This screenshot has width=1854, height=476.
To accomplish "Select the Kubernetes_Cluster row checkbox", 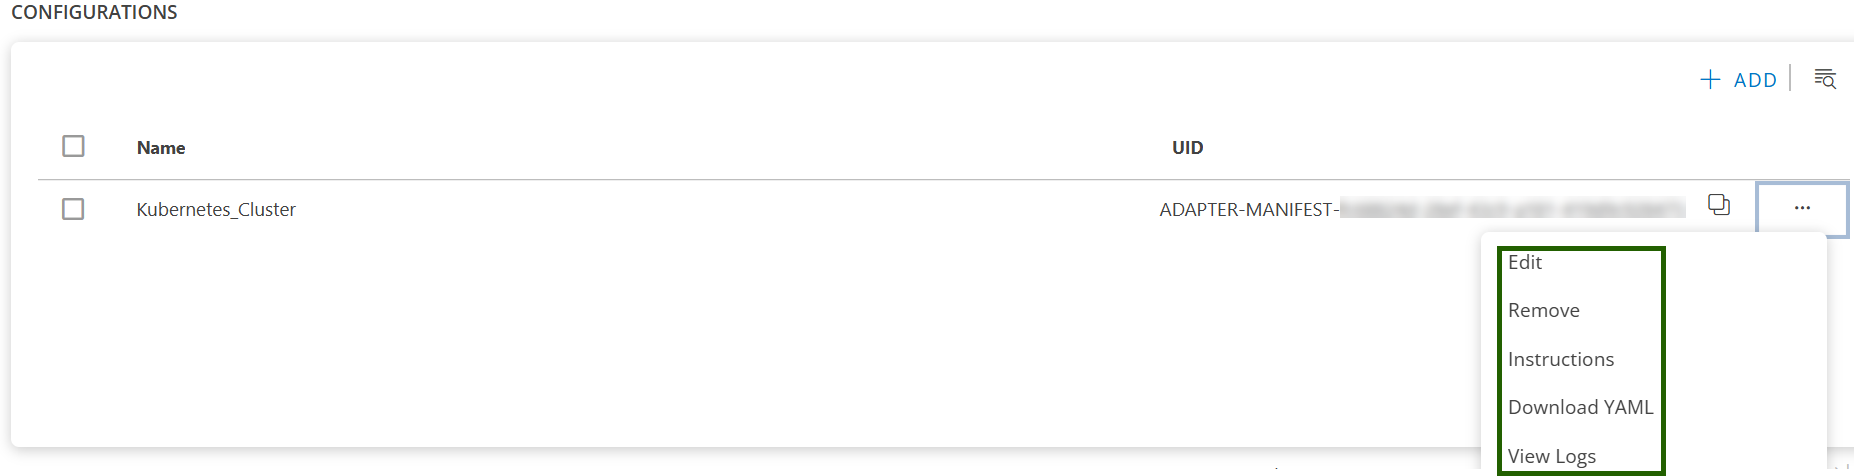I will pyautogui.click(x=73, y=209).
